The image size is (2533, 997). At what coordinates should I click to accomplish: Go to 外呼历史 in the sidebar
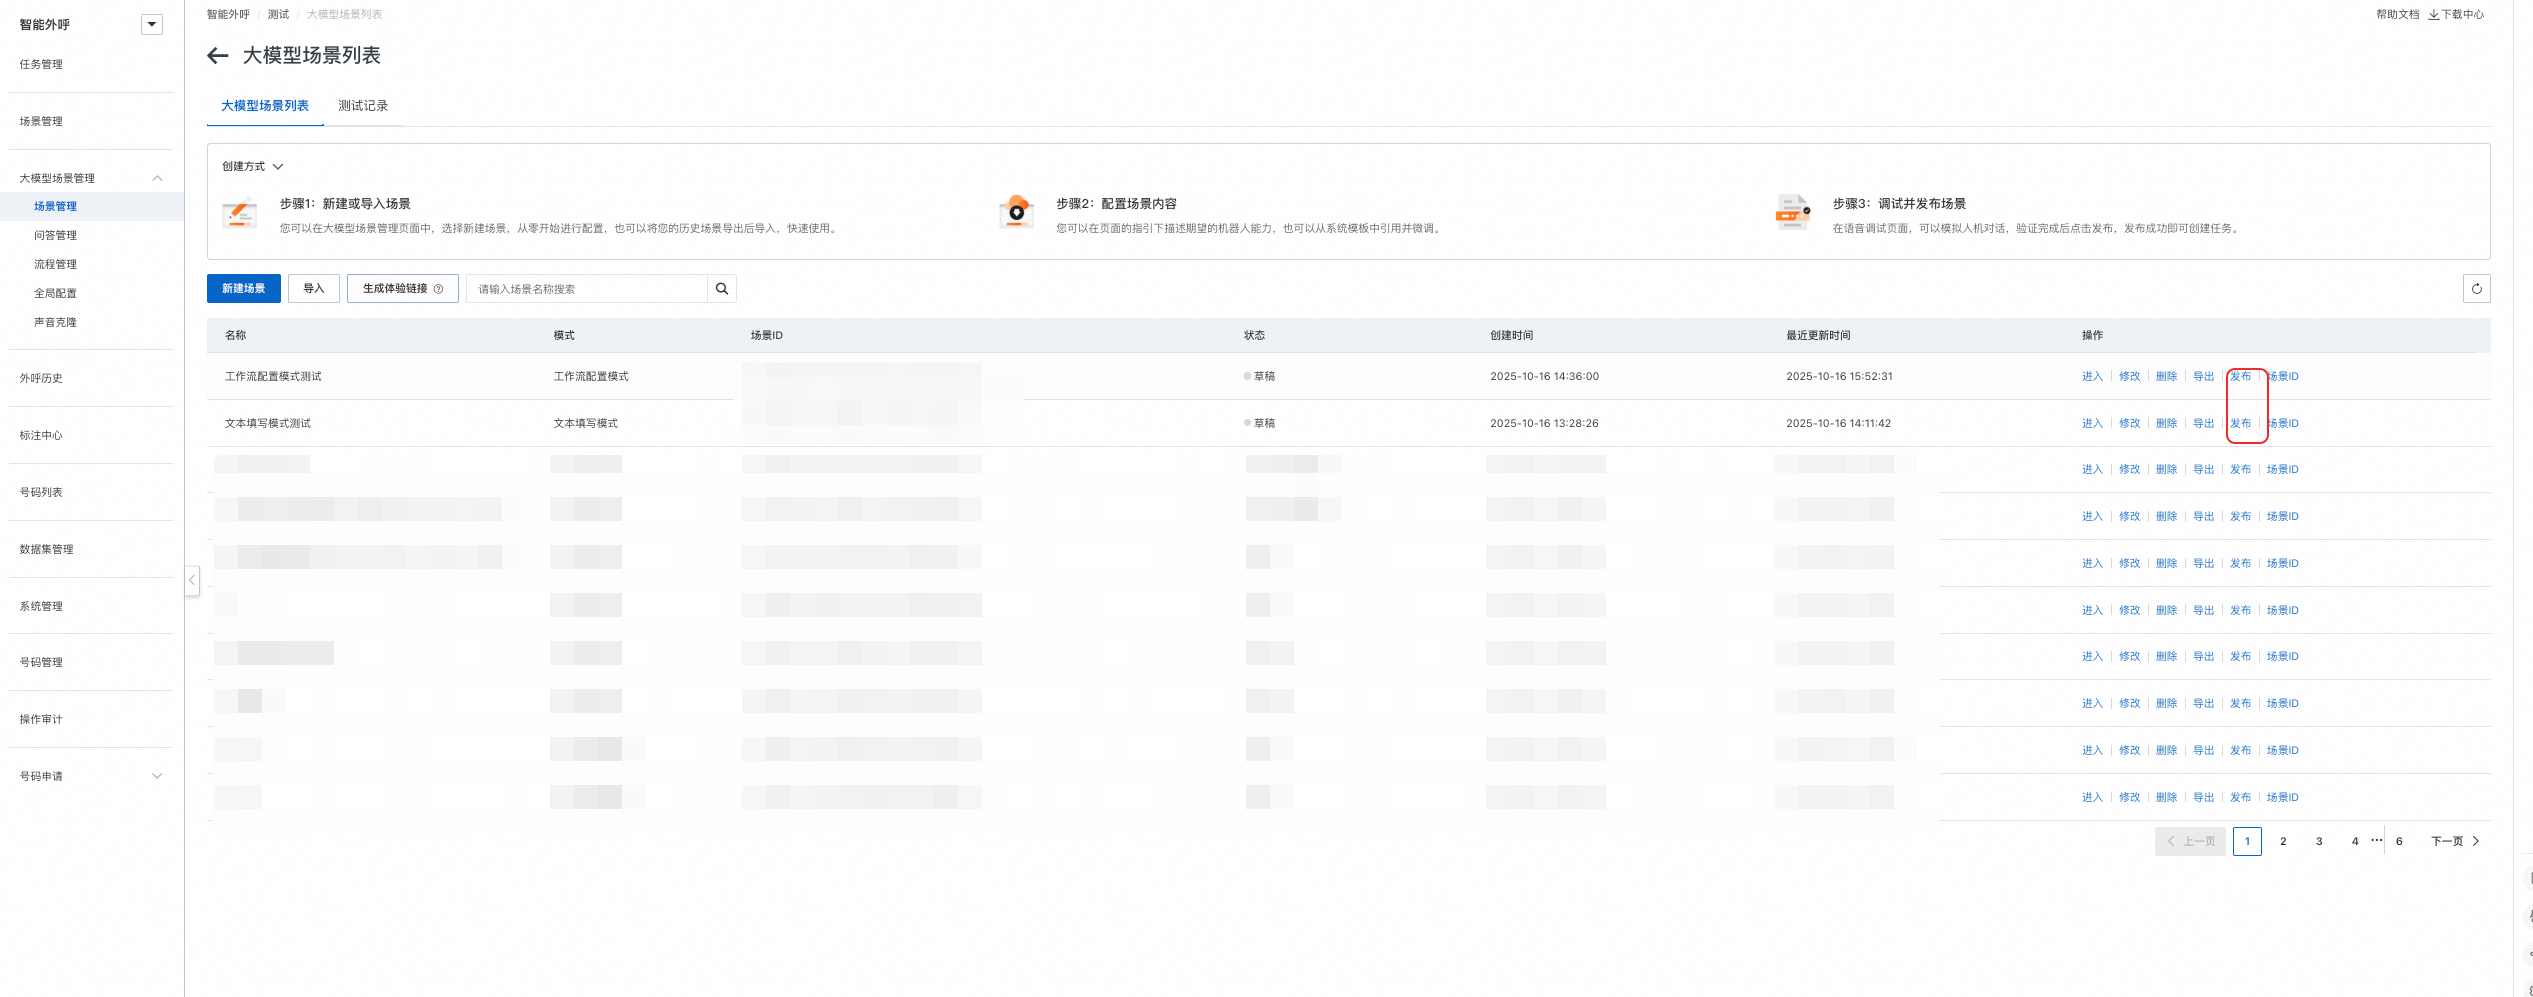coord(41,378)
